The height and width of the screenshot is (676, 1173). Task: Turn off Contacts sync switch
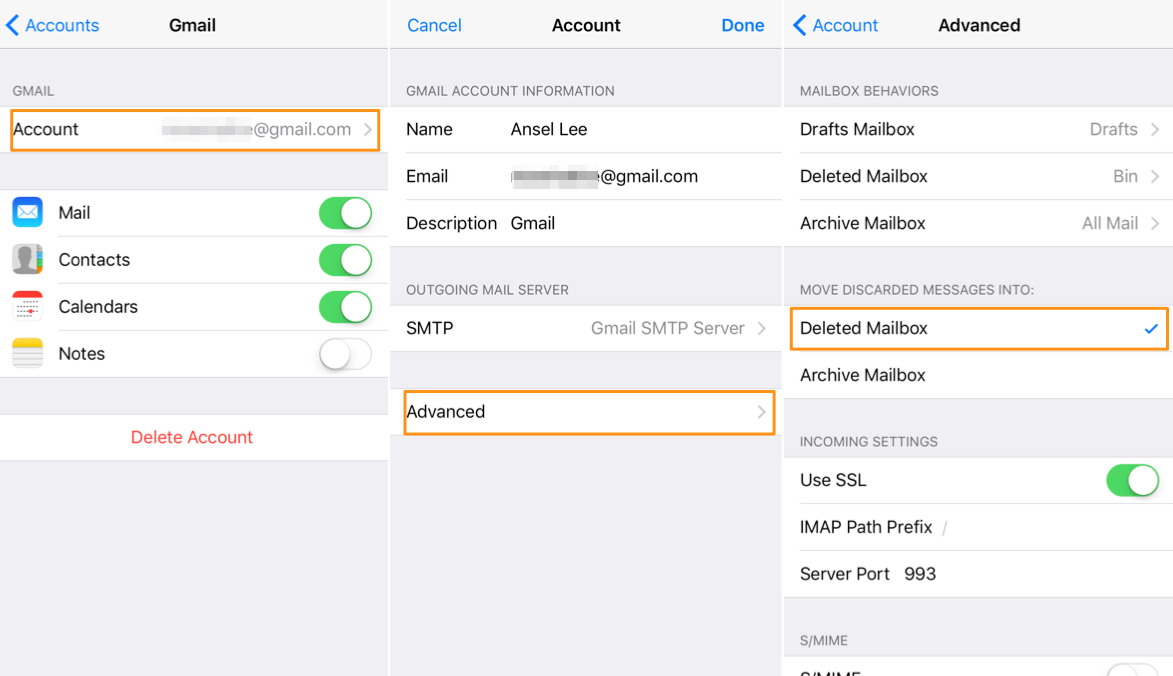(x=345, y=260)
